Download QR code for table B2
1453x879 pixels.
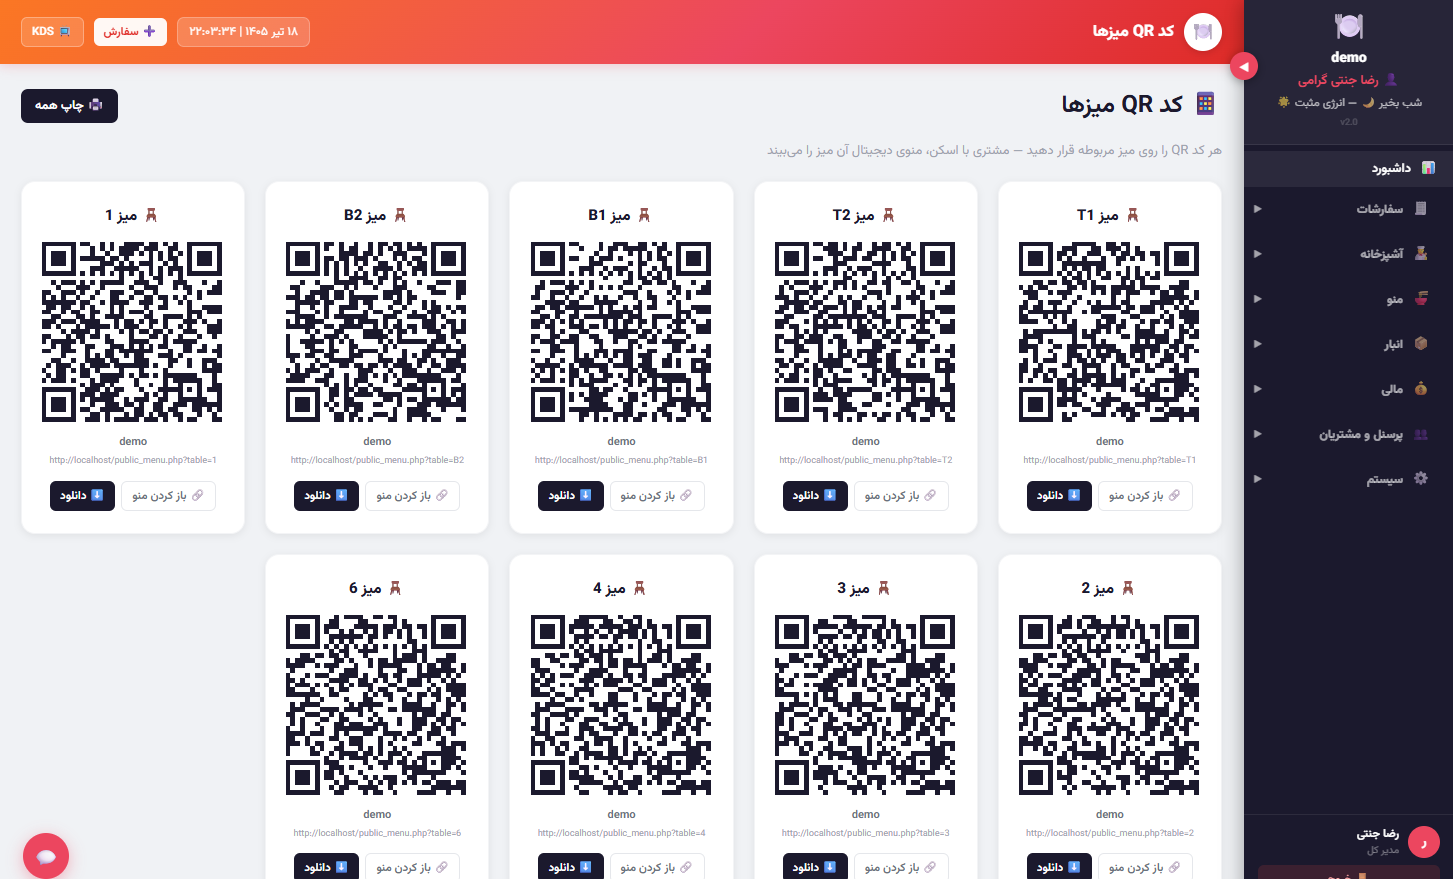(326, 496)
